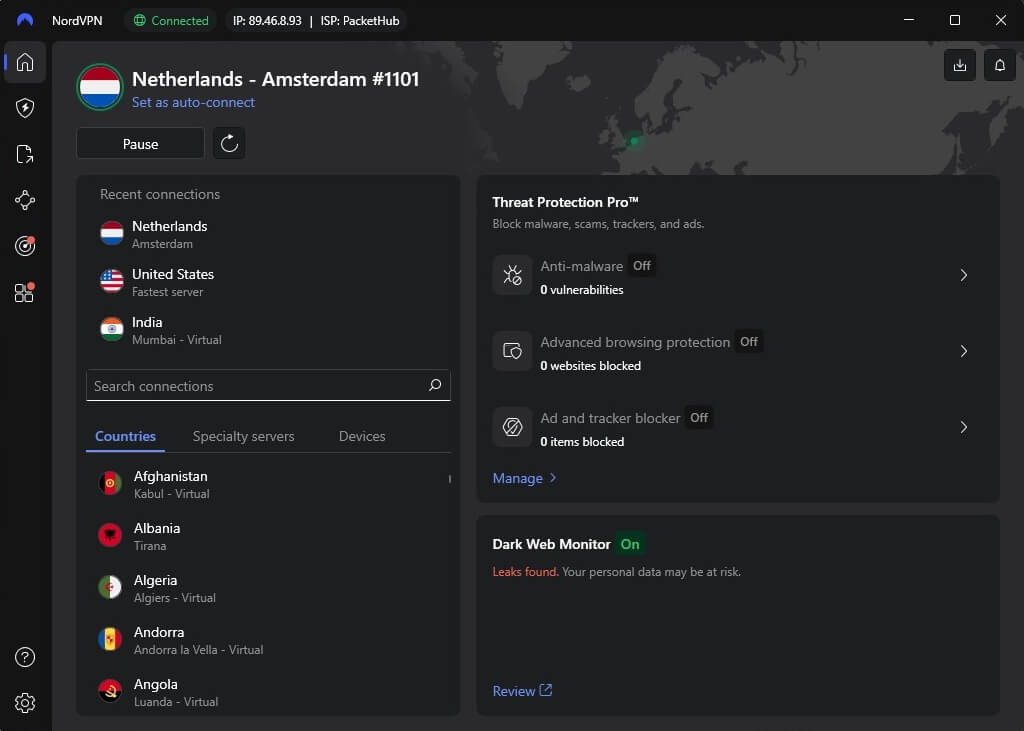Open NordVPN settings gear
This screenshot has width=1024, height=731.
click(x=25, y=702)
